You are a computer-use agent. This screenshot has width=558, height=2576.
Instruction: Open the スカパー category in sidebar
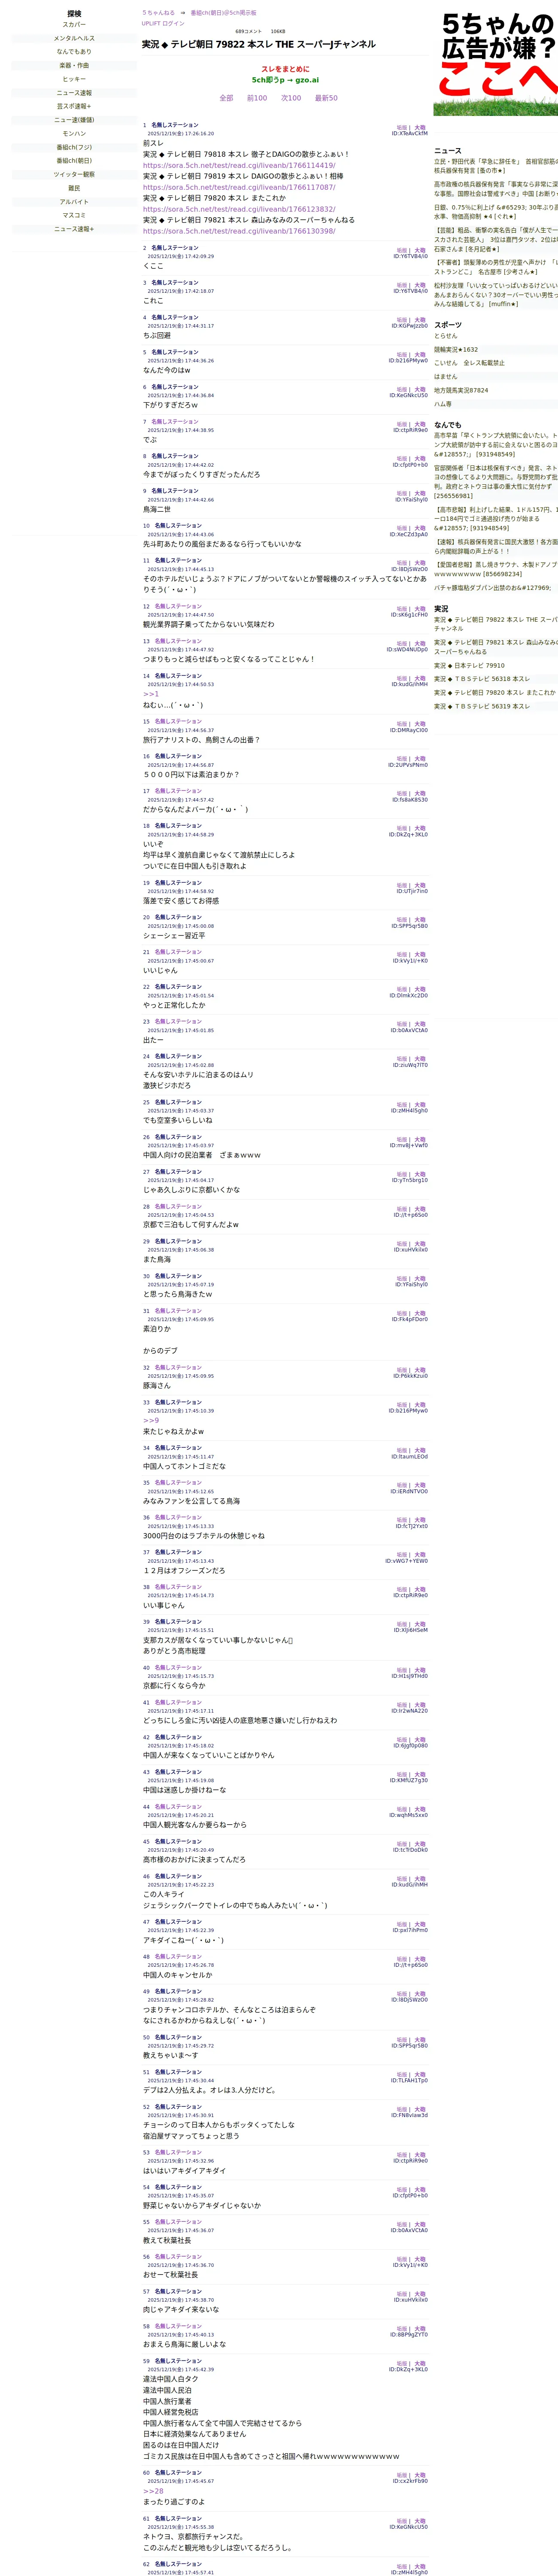click(x=74, y=24)
